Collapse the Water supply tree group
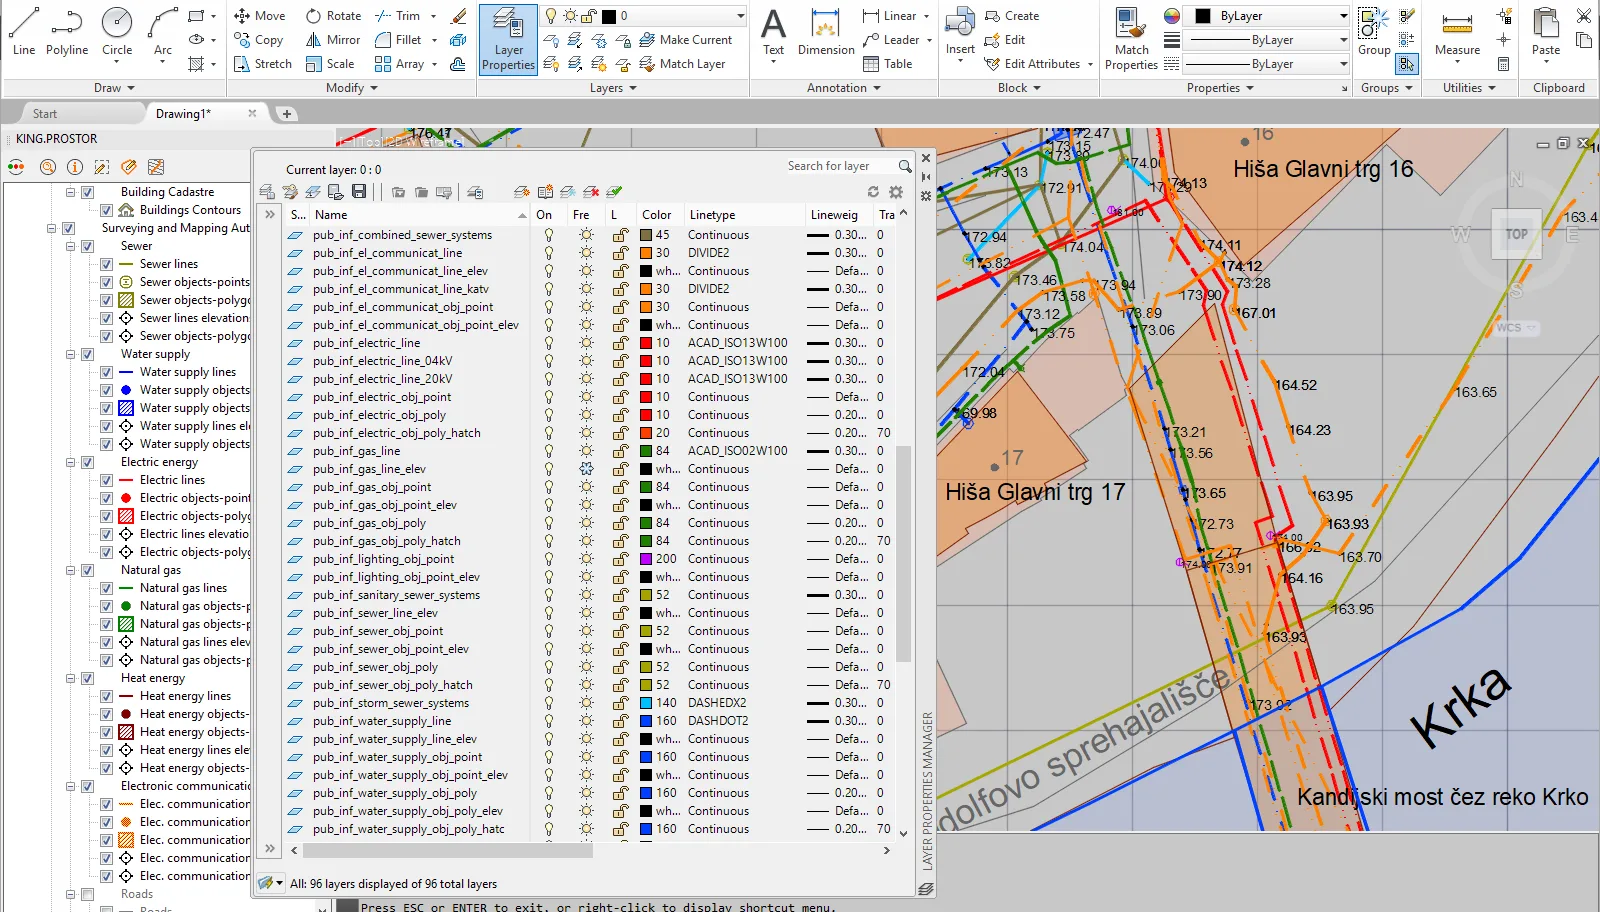 pos(71,354)
